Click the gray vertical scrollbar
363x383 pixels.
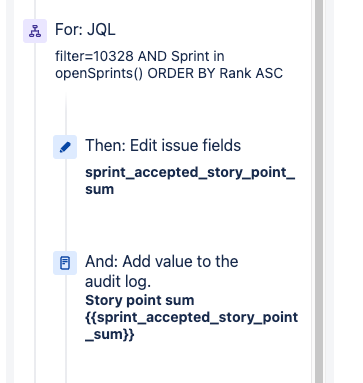click(319, 191)
